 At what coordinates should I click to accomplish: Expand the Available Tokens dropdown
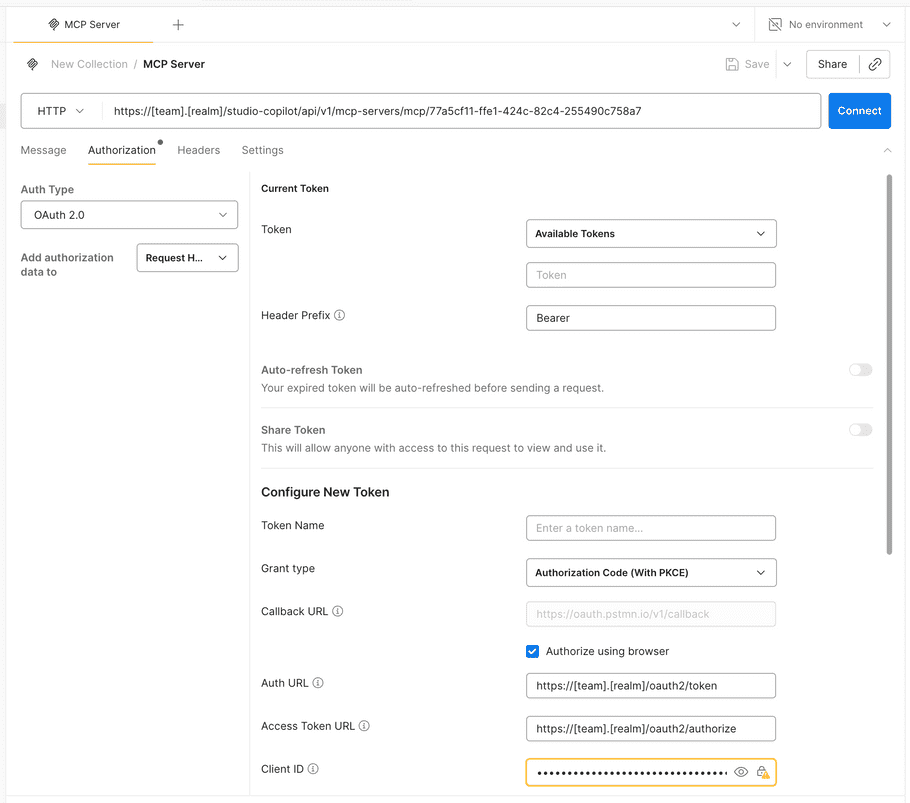(x=651, y=234)
